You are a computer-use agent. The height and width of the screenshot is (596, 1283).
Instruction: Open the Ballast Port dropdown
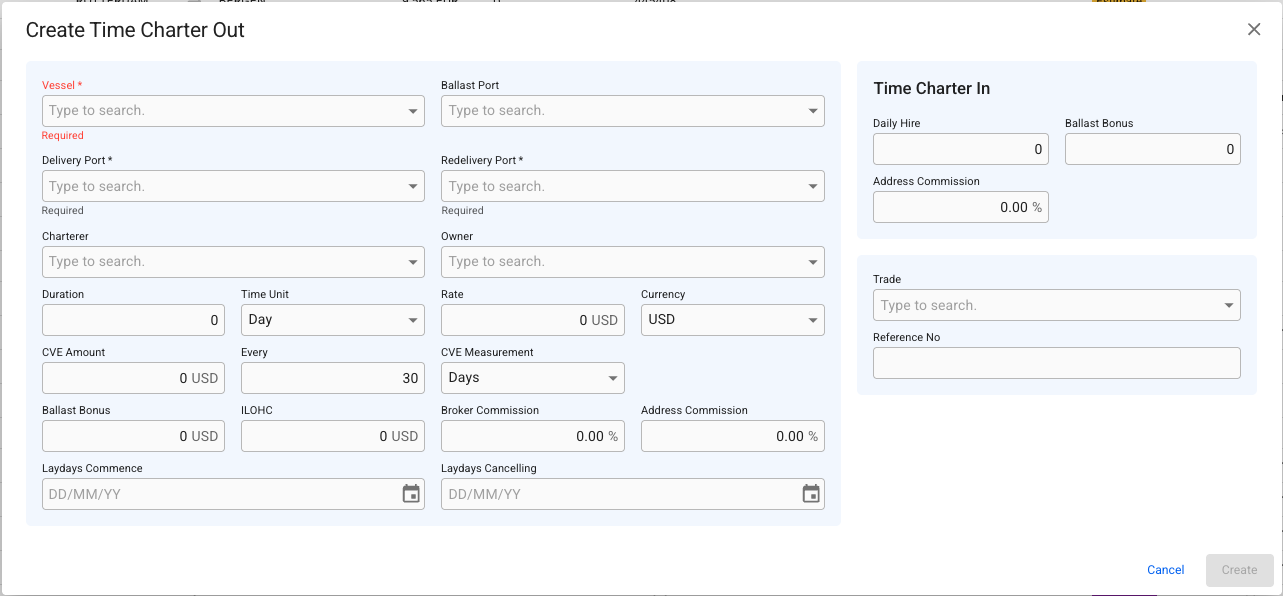pos(812,111)
